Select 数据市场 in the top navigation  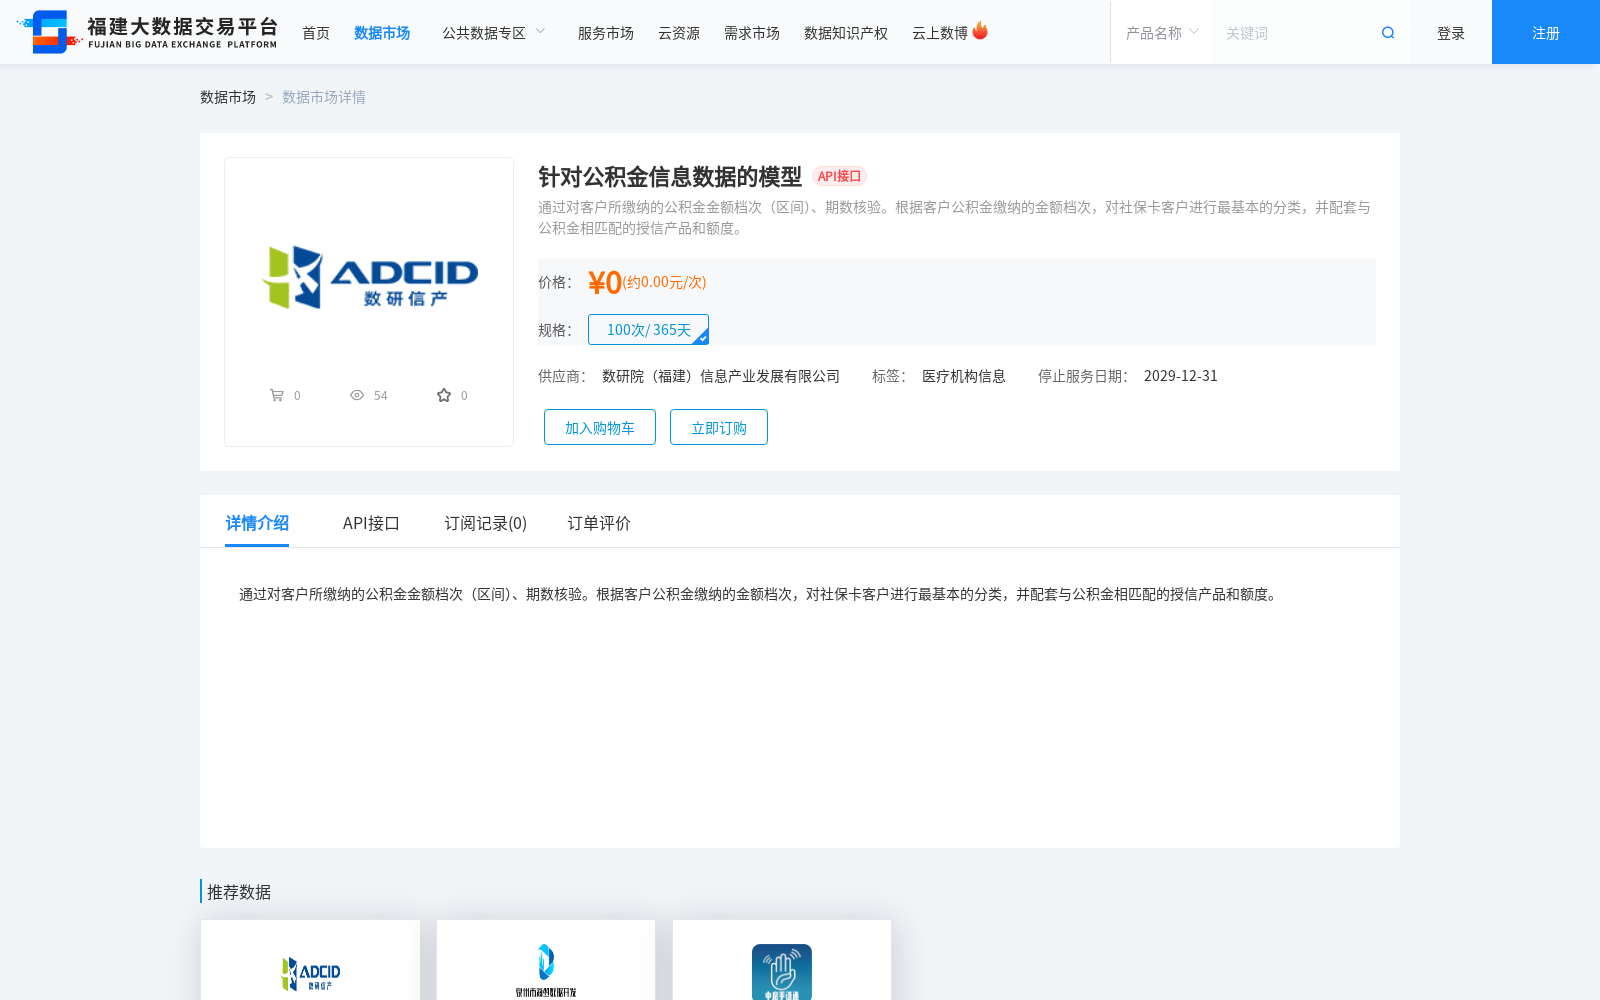[x=382, y=33]
